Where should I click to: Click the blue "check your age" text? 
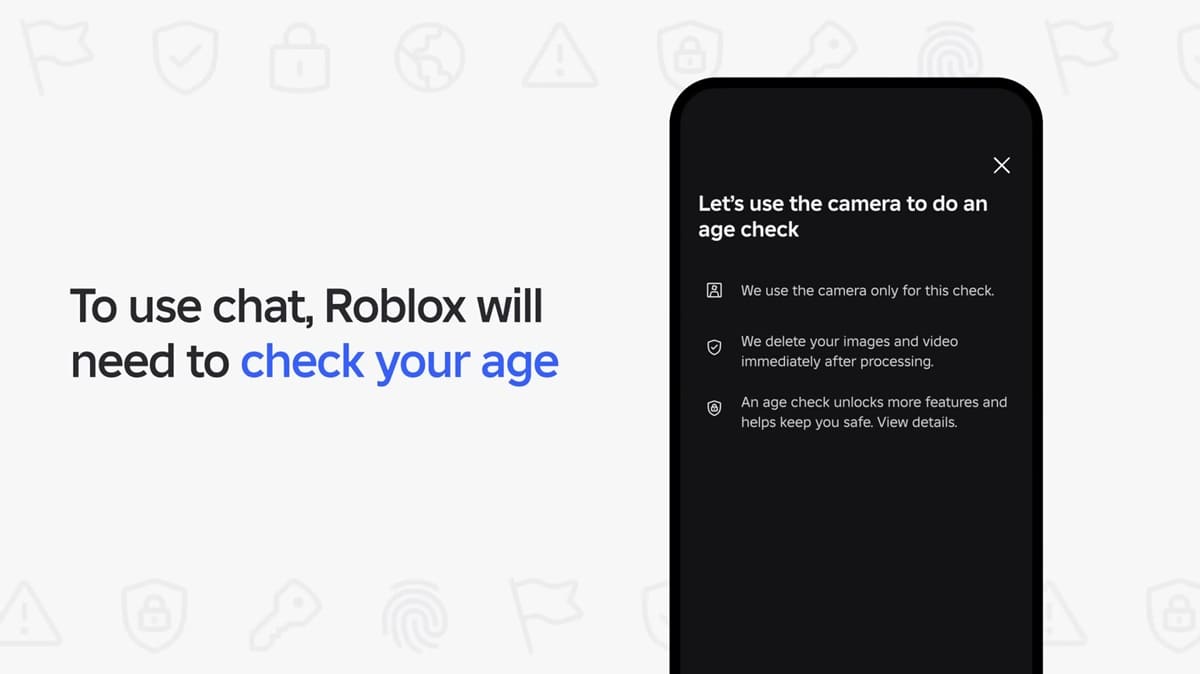(399, 362)
